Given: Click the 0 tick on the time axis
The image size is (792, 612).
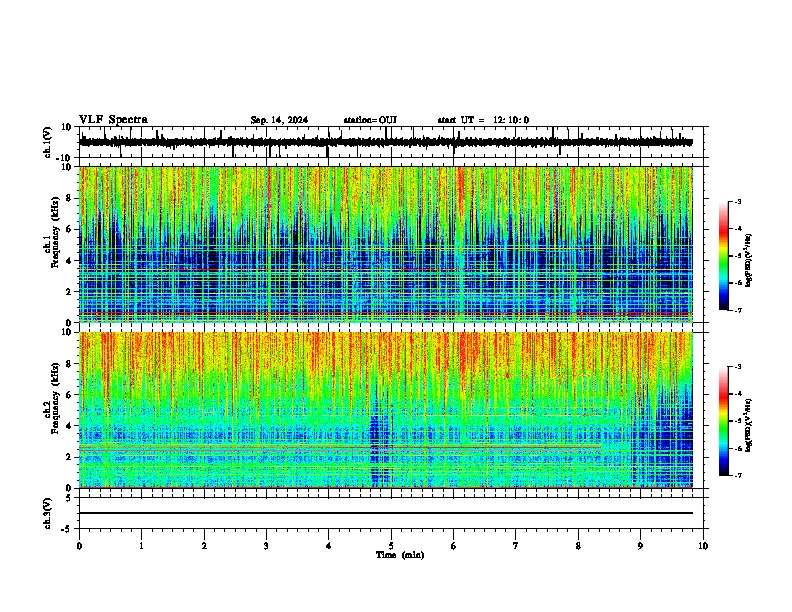Looking at the screenshot, I should pos(79,546).
